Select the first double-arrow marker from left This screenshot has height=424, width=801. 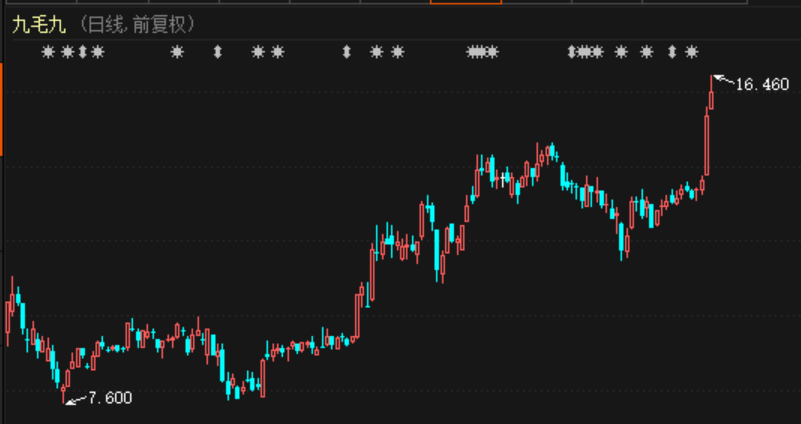pyautogui.click(x=83, y=52)
